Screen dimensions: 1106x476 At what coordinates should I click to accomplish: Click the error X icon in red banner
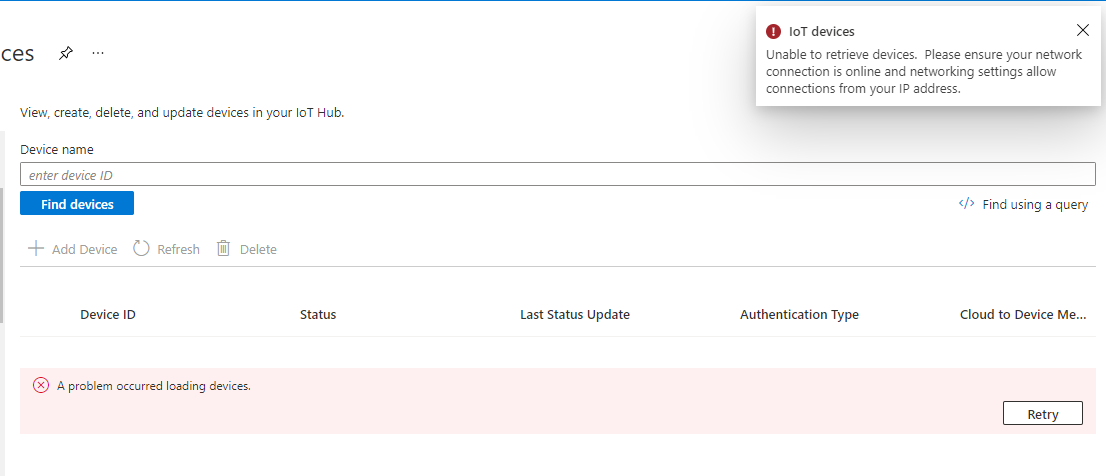click(41, 385)
